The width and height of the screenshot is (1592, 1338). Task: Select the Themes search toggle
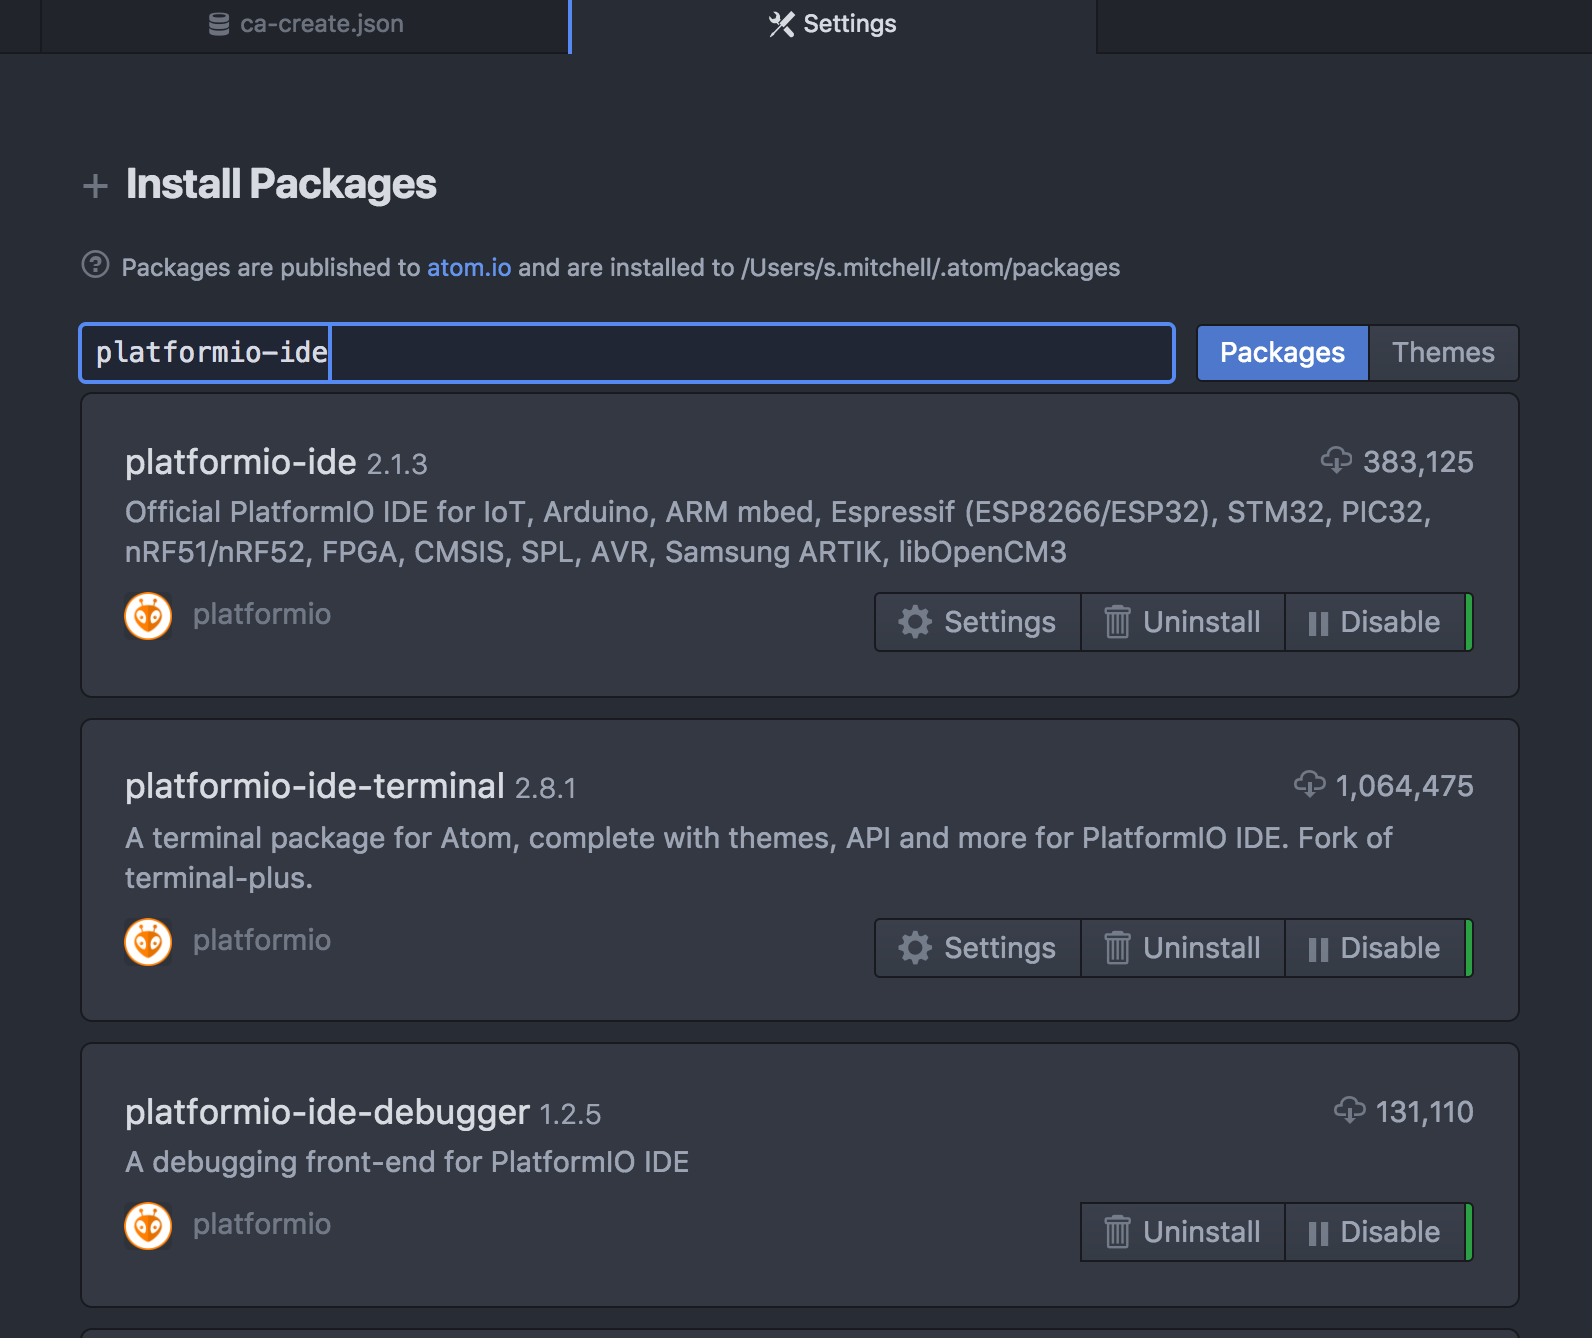(x=1443, y=353)
